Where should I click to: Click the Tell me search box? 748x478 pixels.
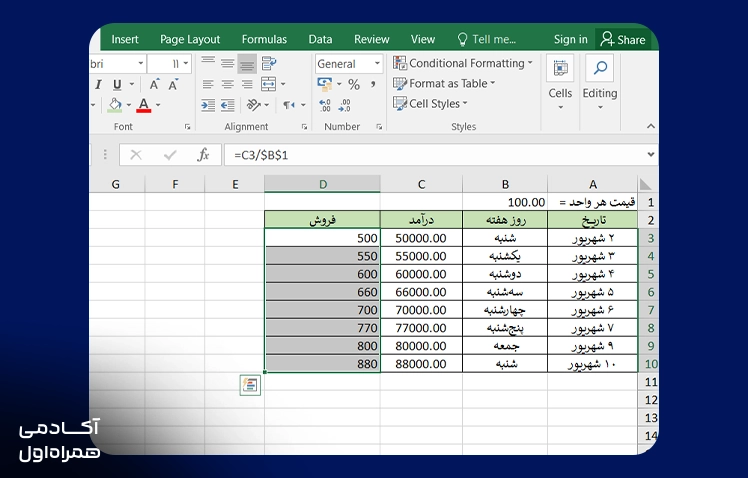click(487, 39)
